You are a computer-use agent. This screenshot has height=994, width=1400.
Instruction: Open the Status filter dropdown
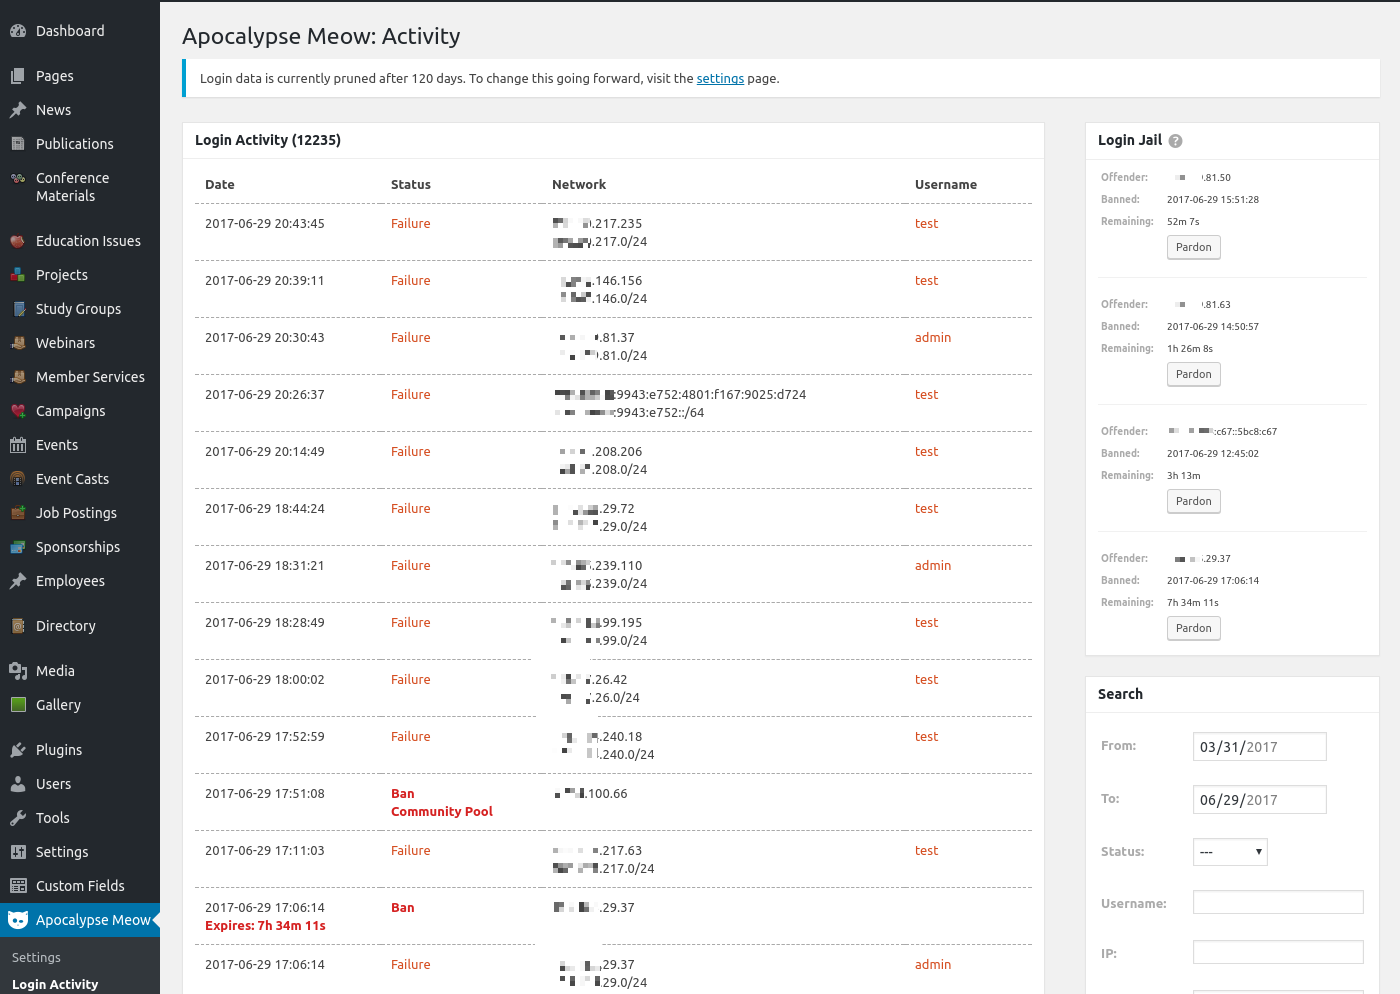[x=1230, y=852]
